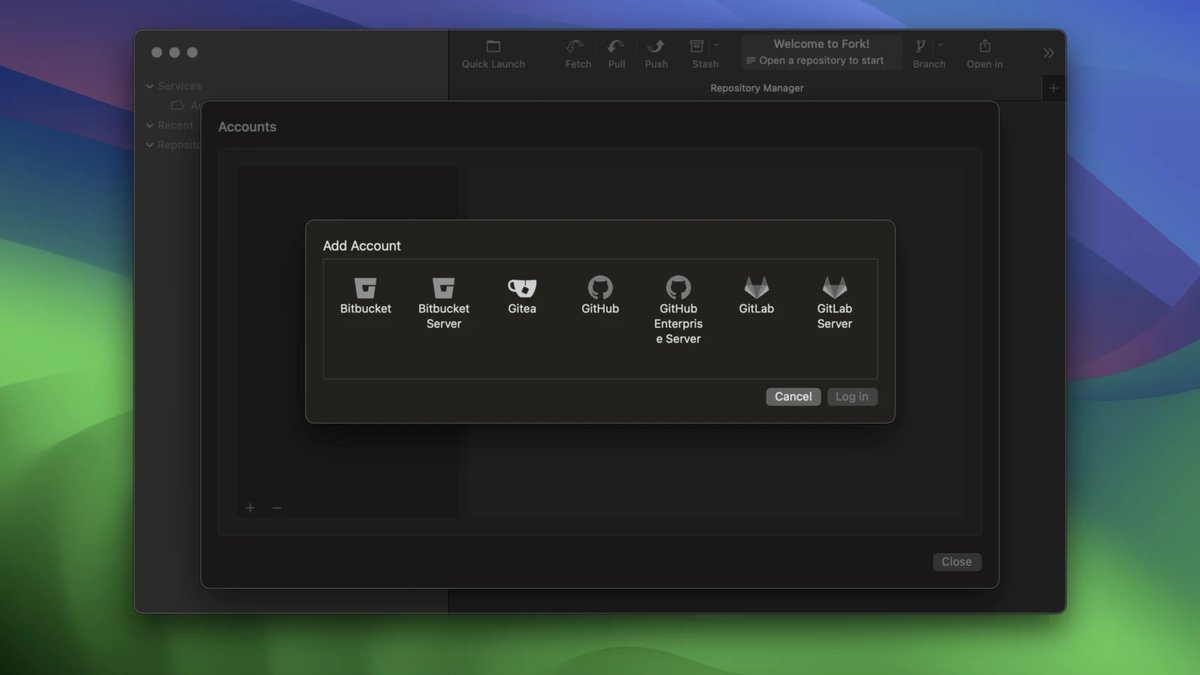Open the Stash dropdown arrow

coord(717,45)
